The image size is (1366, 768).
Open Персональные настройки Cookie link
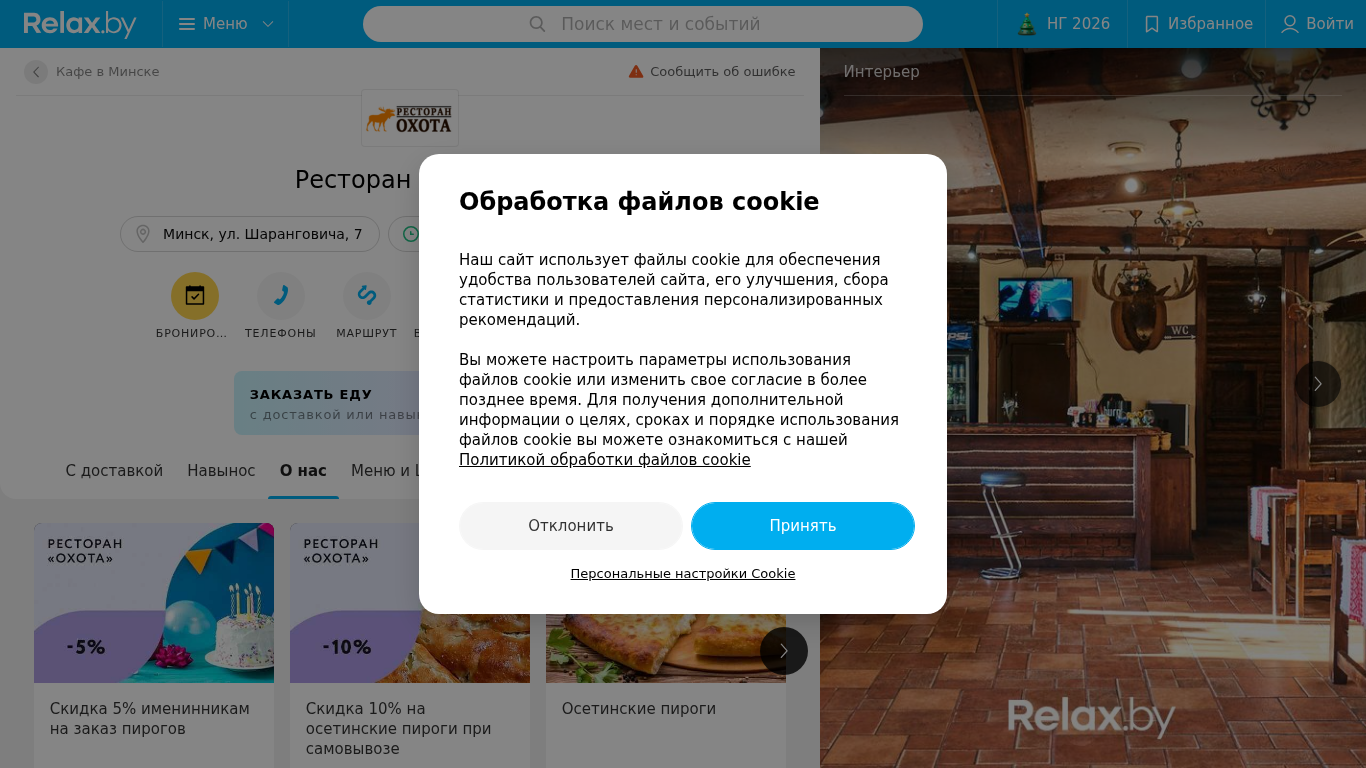point(683,574)
